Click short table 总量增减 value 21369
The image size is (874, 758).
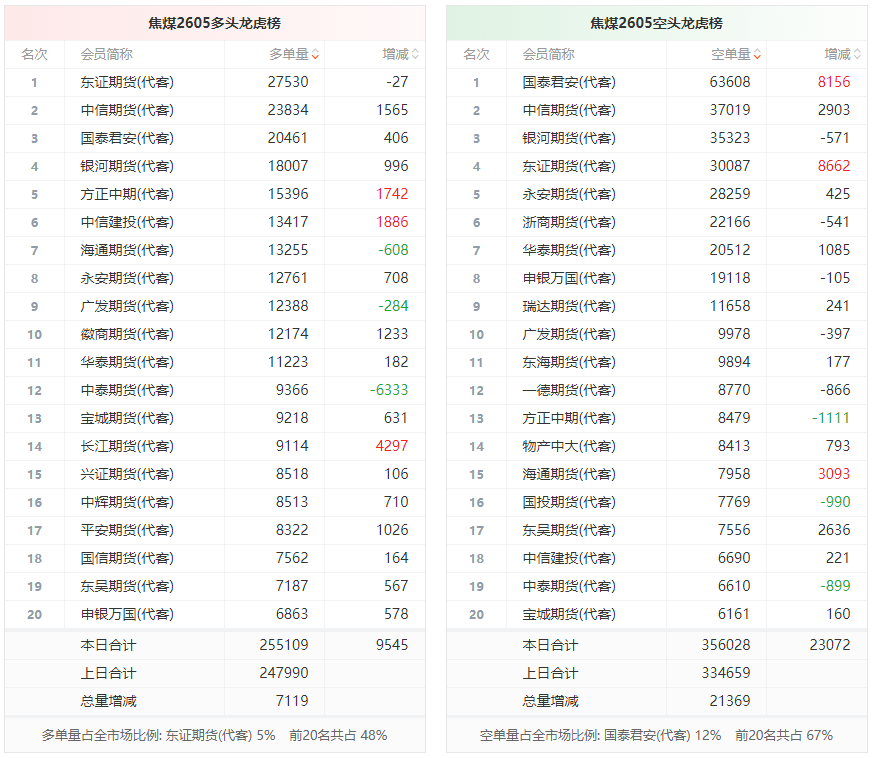click(730, 701)
